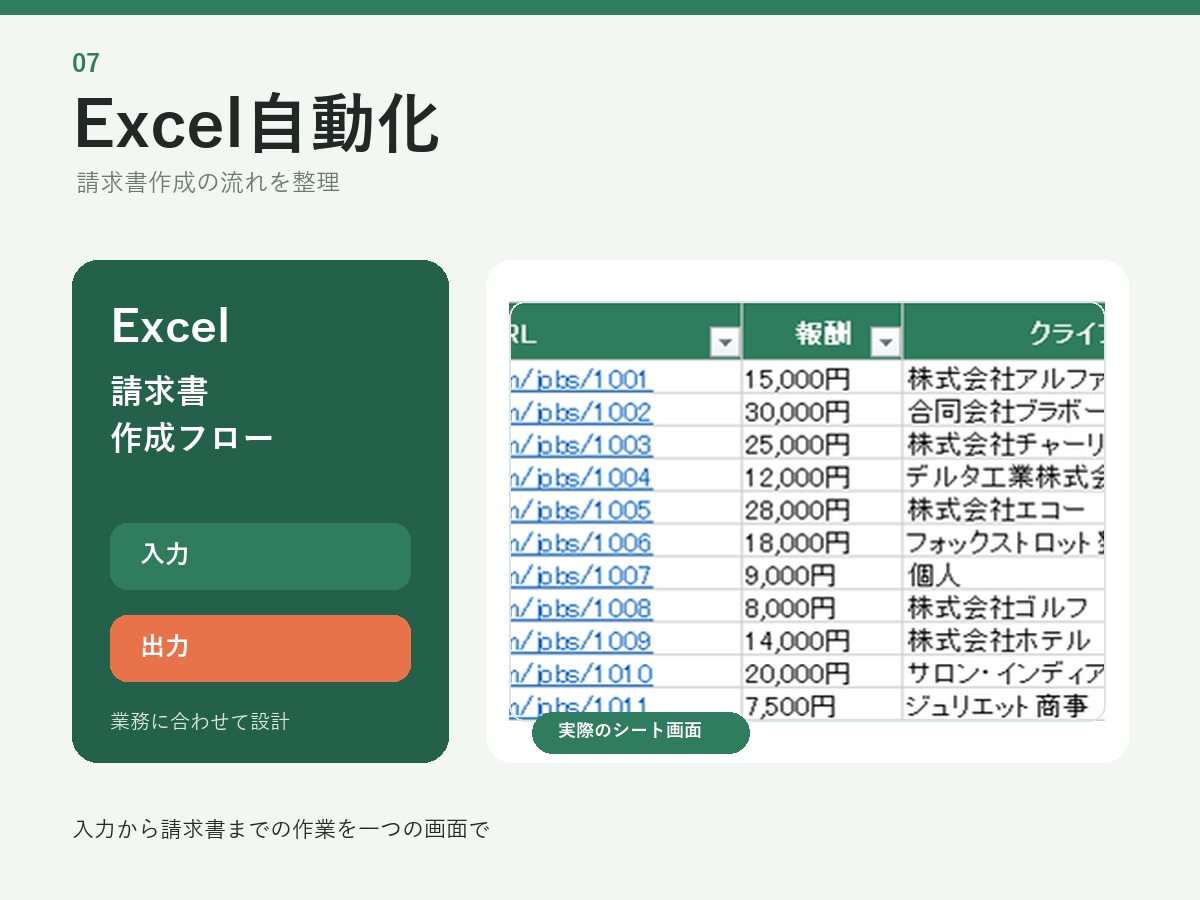Click the 業務に合わせて設計 note

tap(200, 721)
